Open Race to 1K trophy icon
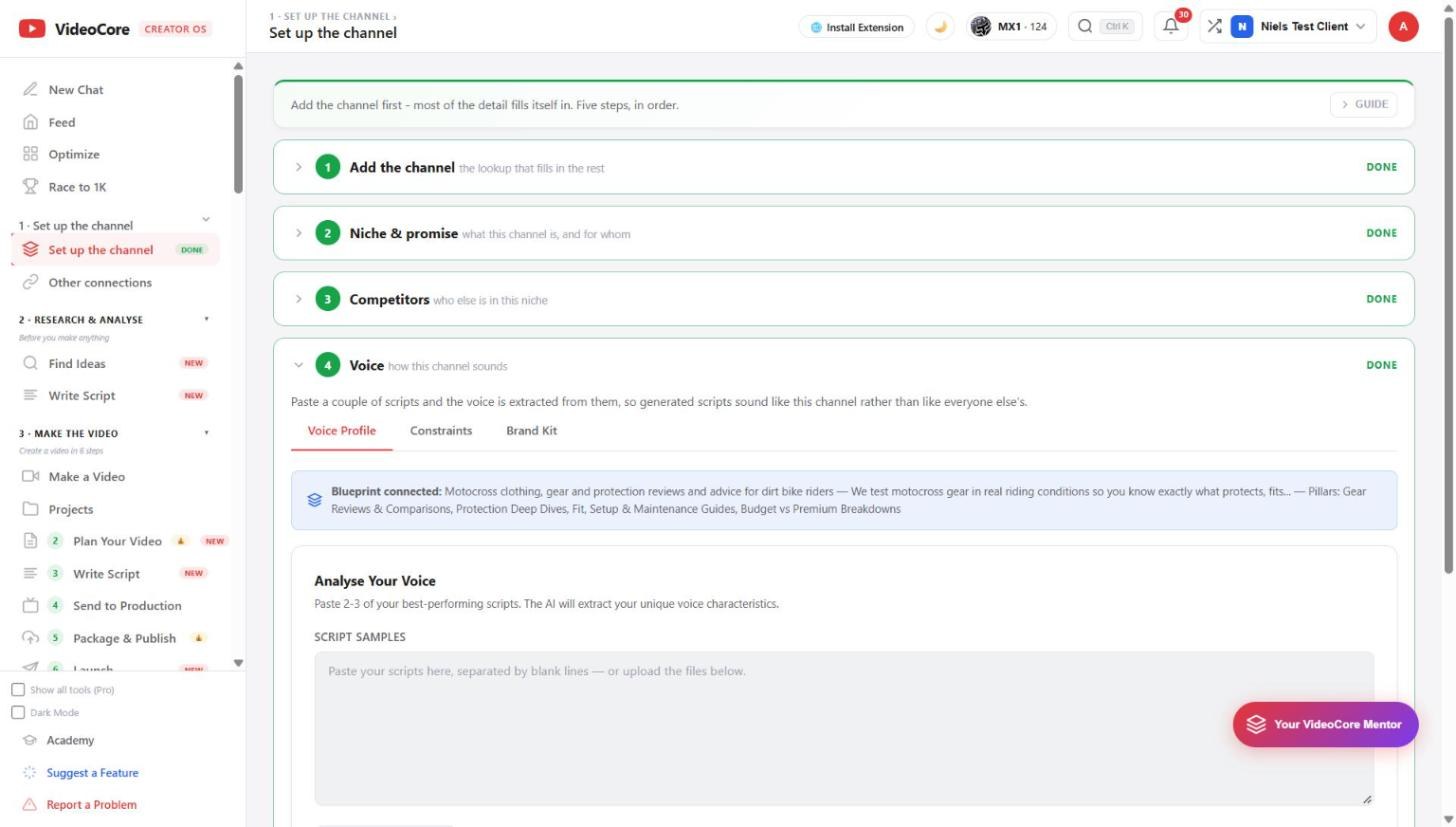This screenshot has height=827, width=1456. tap(30, 187)
